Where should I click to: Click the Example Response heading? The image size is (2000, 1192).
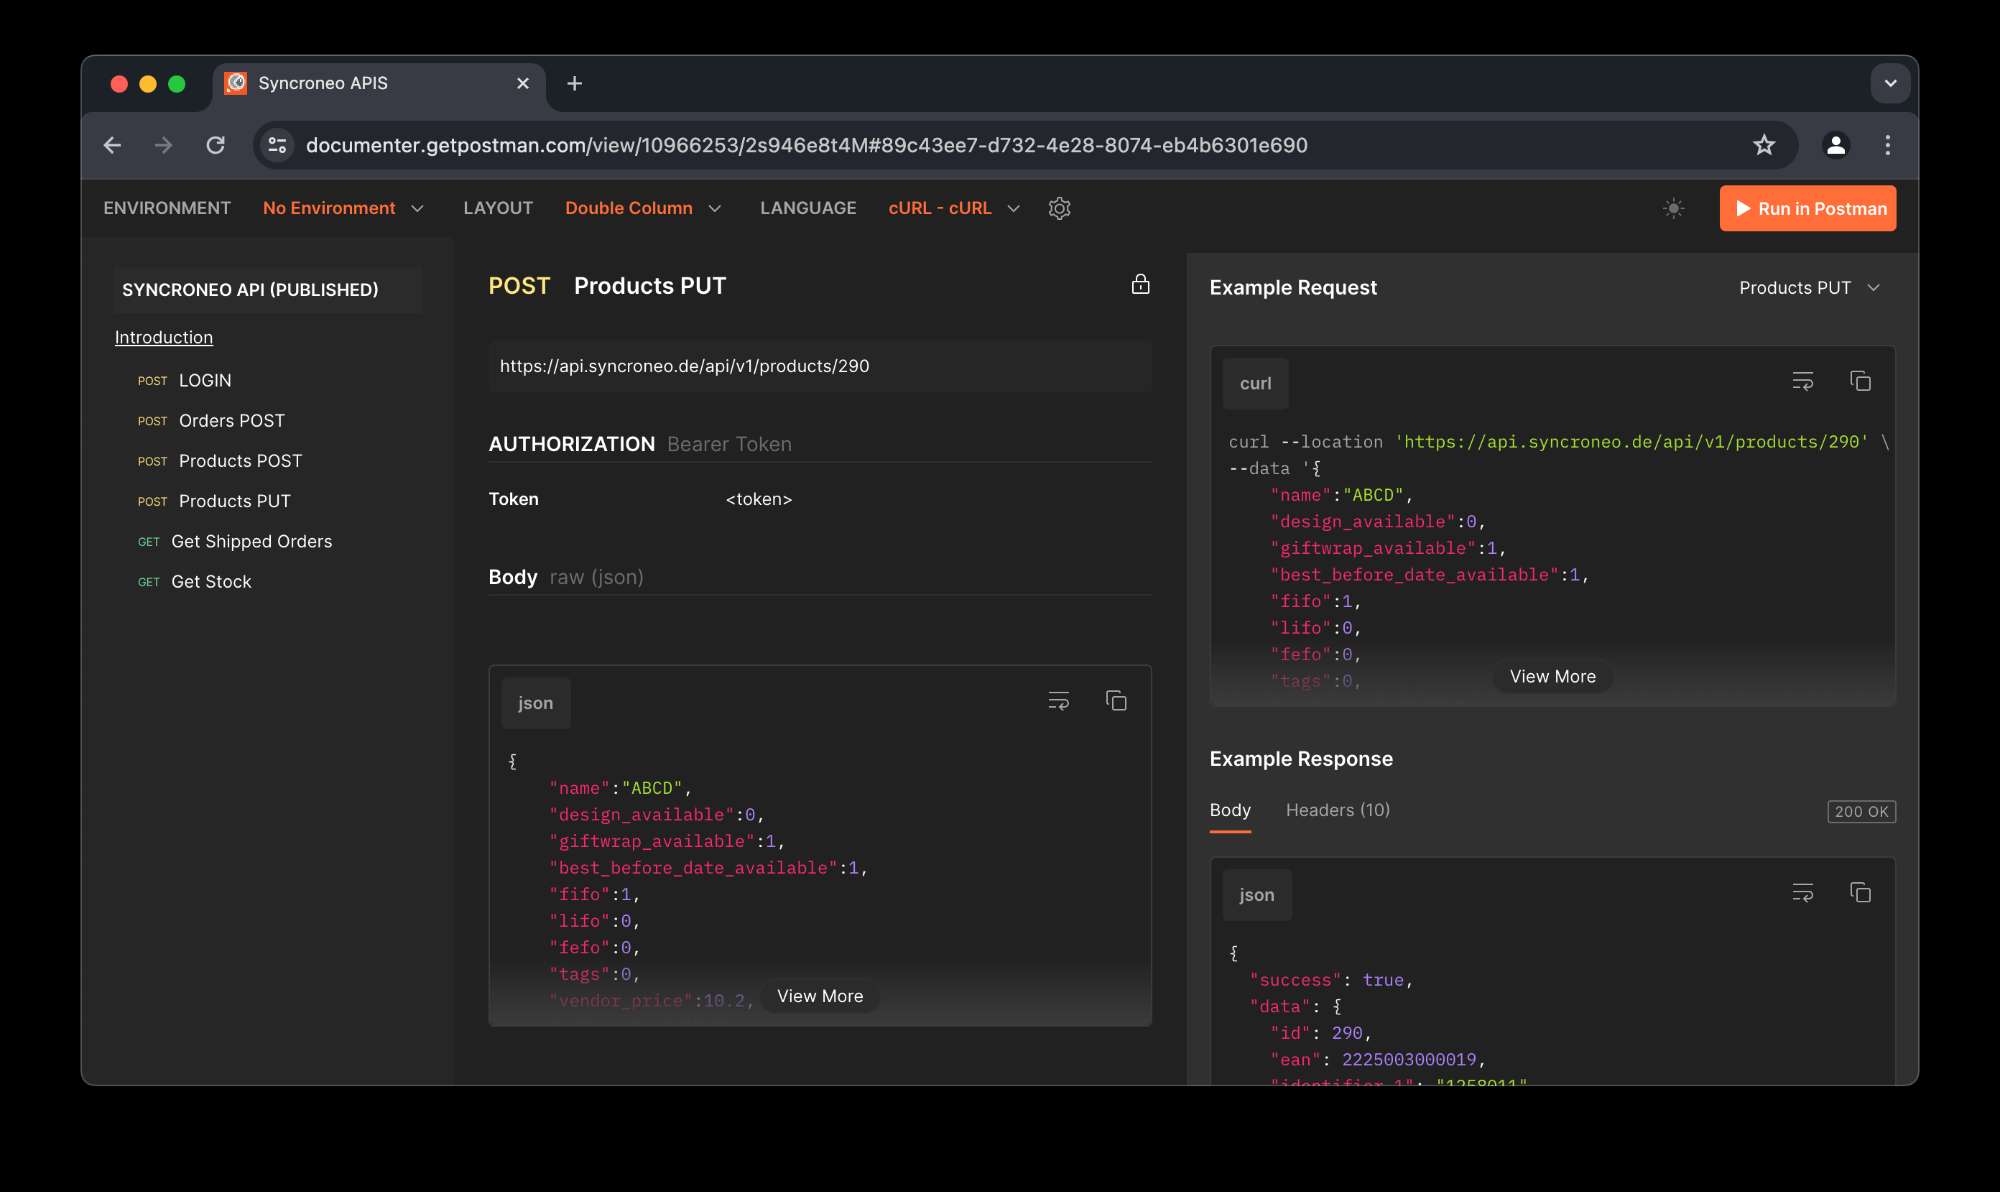[x=1301, y=759]
